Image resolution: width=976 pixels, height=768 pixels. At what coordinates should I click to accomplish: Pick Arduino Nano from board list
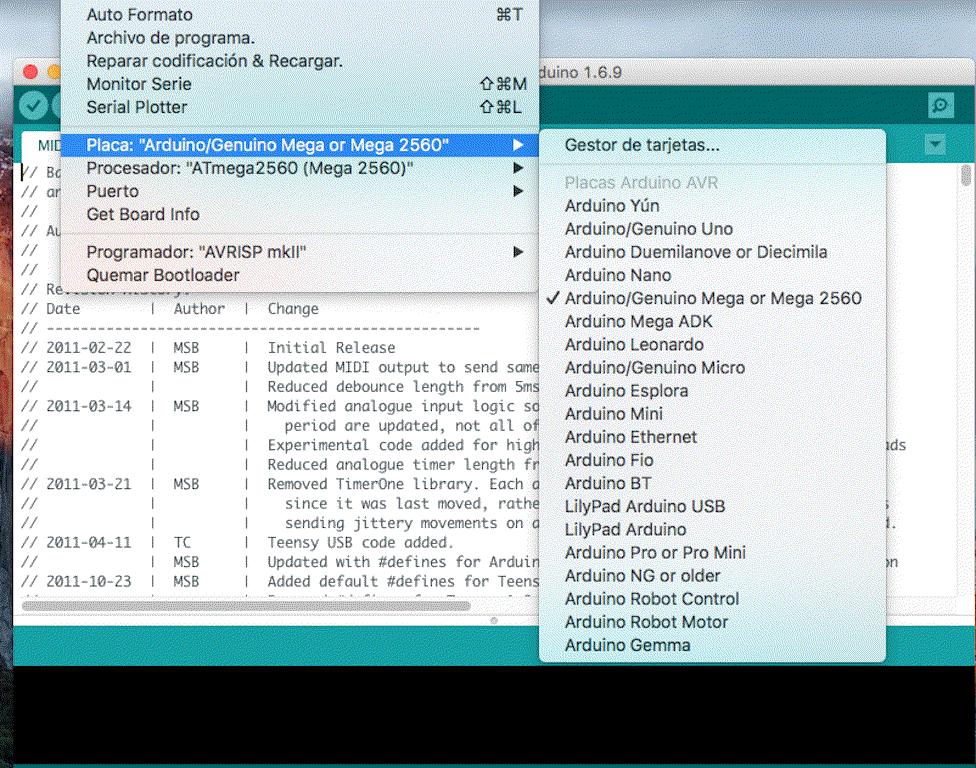[618, 275]
